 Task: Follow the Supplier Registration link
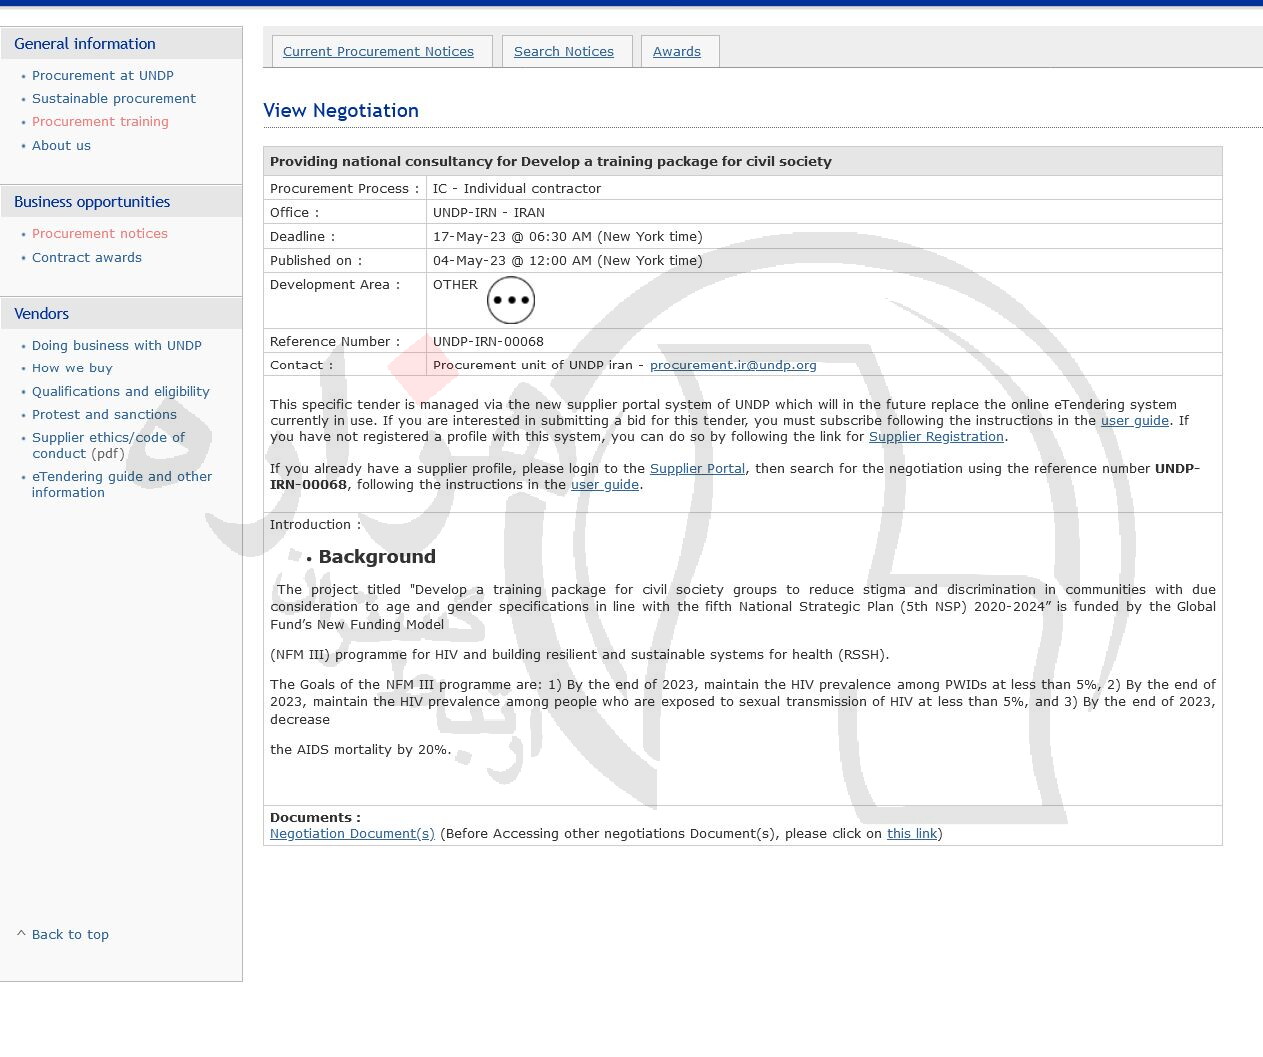(935, 437)
